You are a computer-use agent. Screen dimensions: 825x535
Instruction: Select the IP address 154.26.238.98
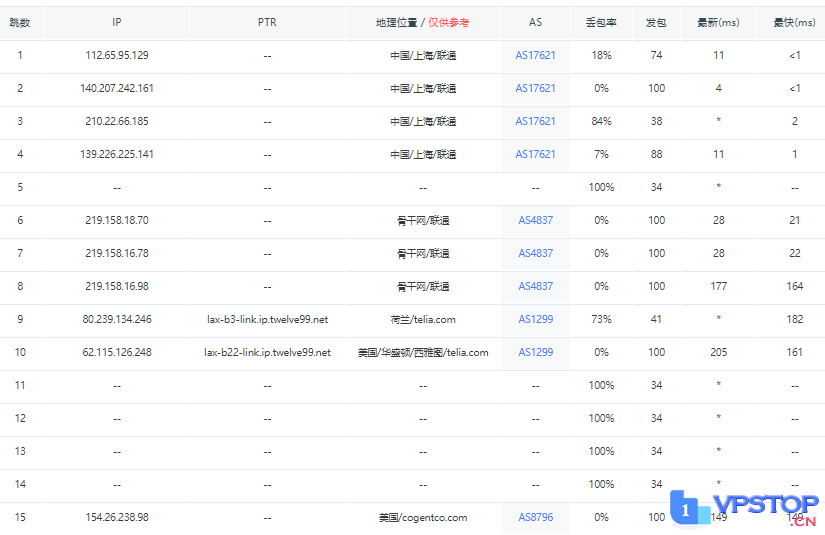(117, 518)
